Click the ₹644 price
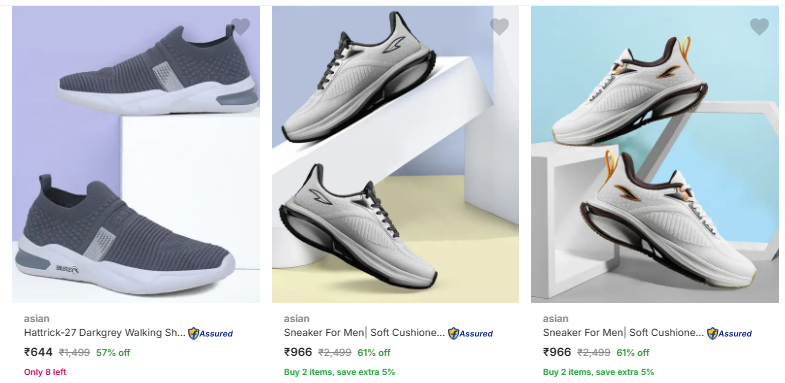This screenshot has height=383, width=785. [38, 352]
